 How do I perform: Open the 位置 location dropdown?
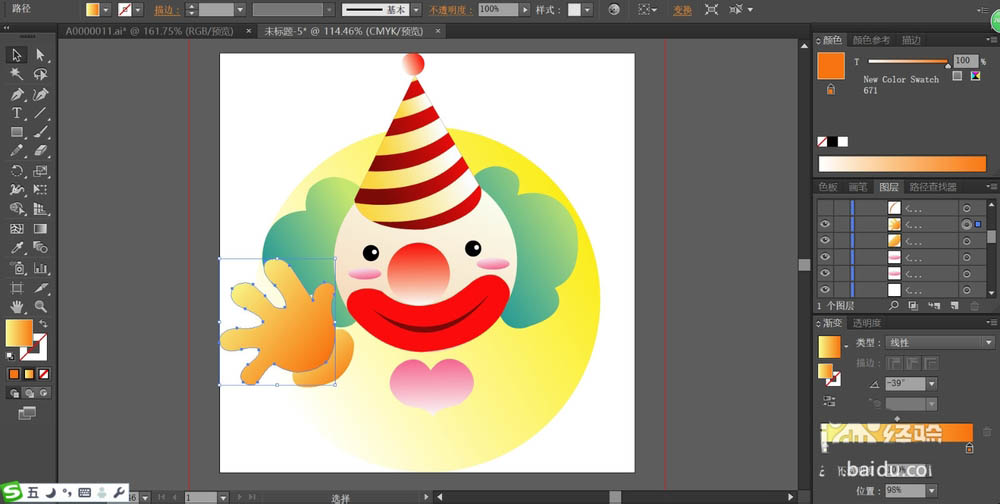click(x=932, y=491)
